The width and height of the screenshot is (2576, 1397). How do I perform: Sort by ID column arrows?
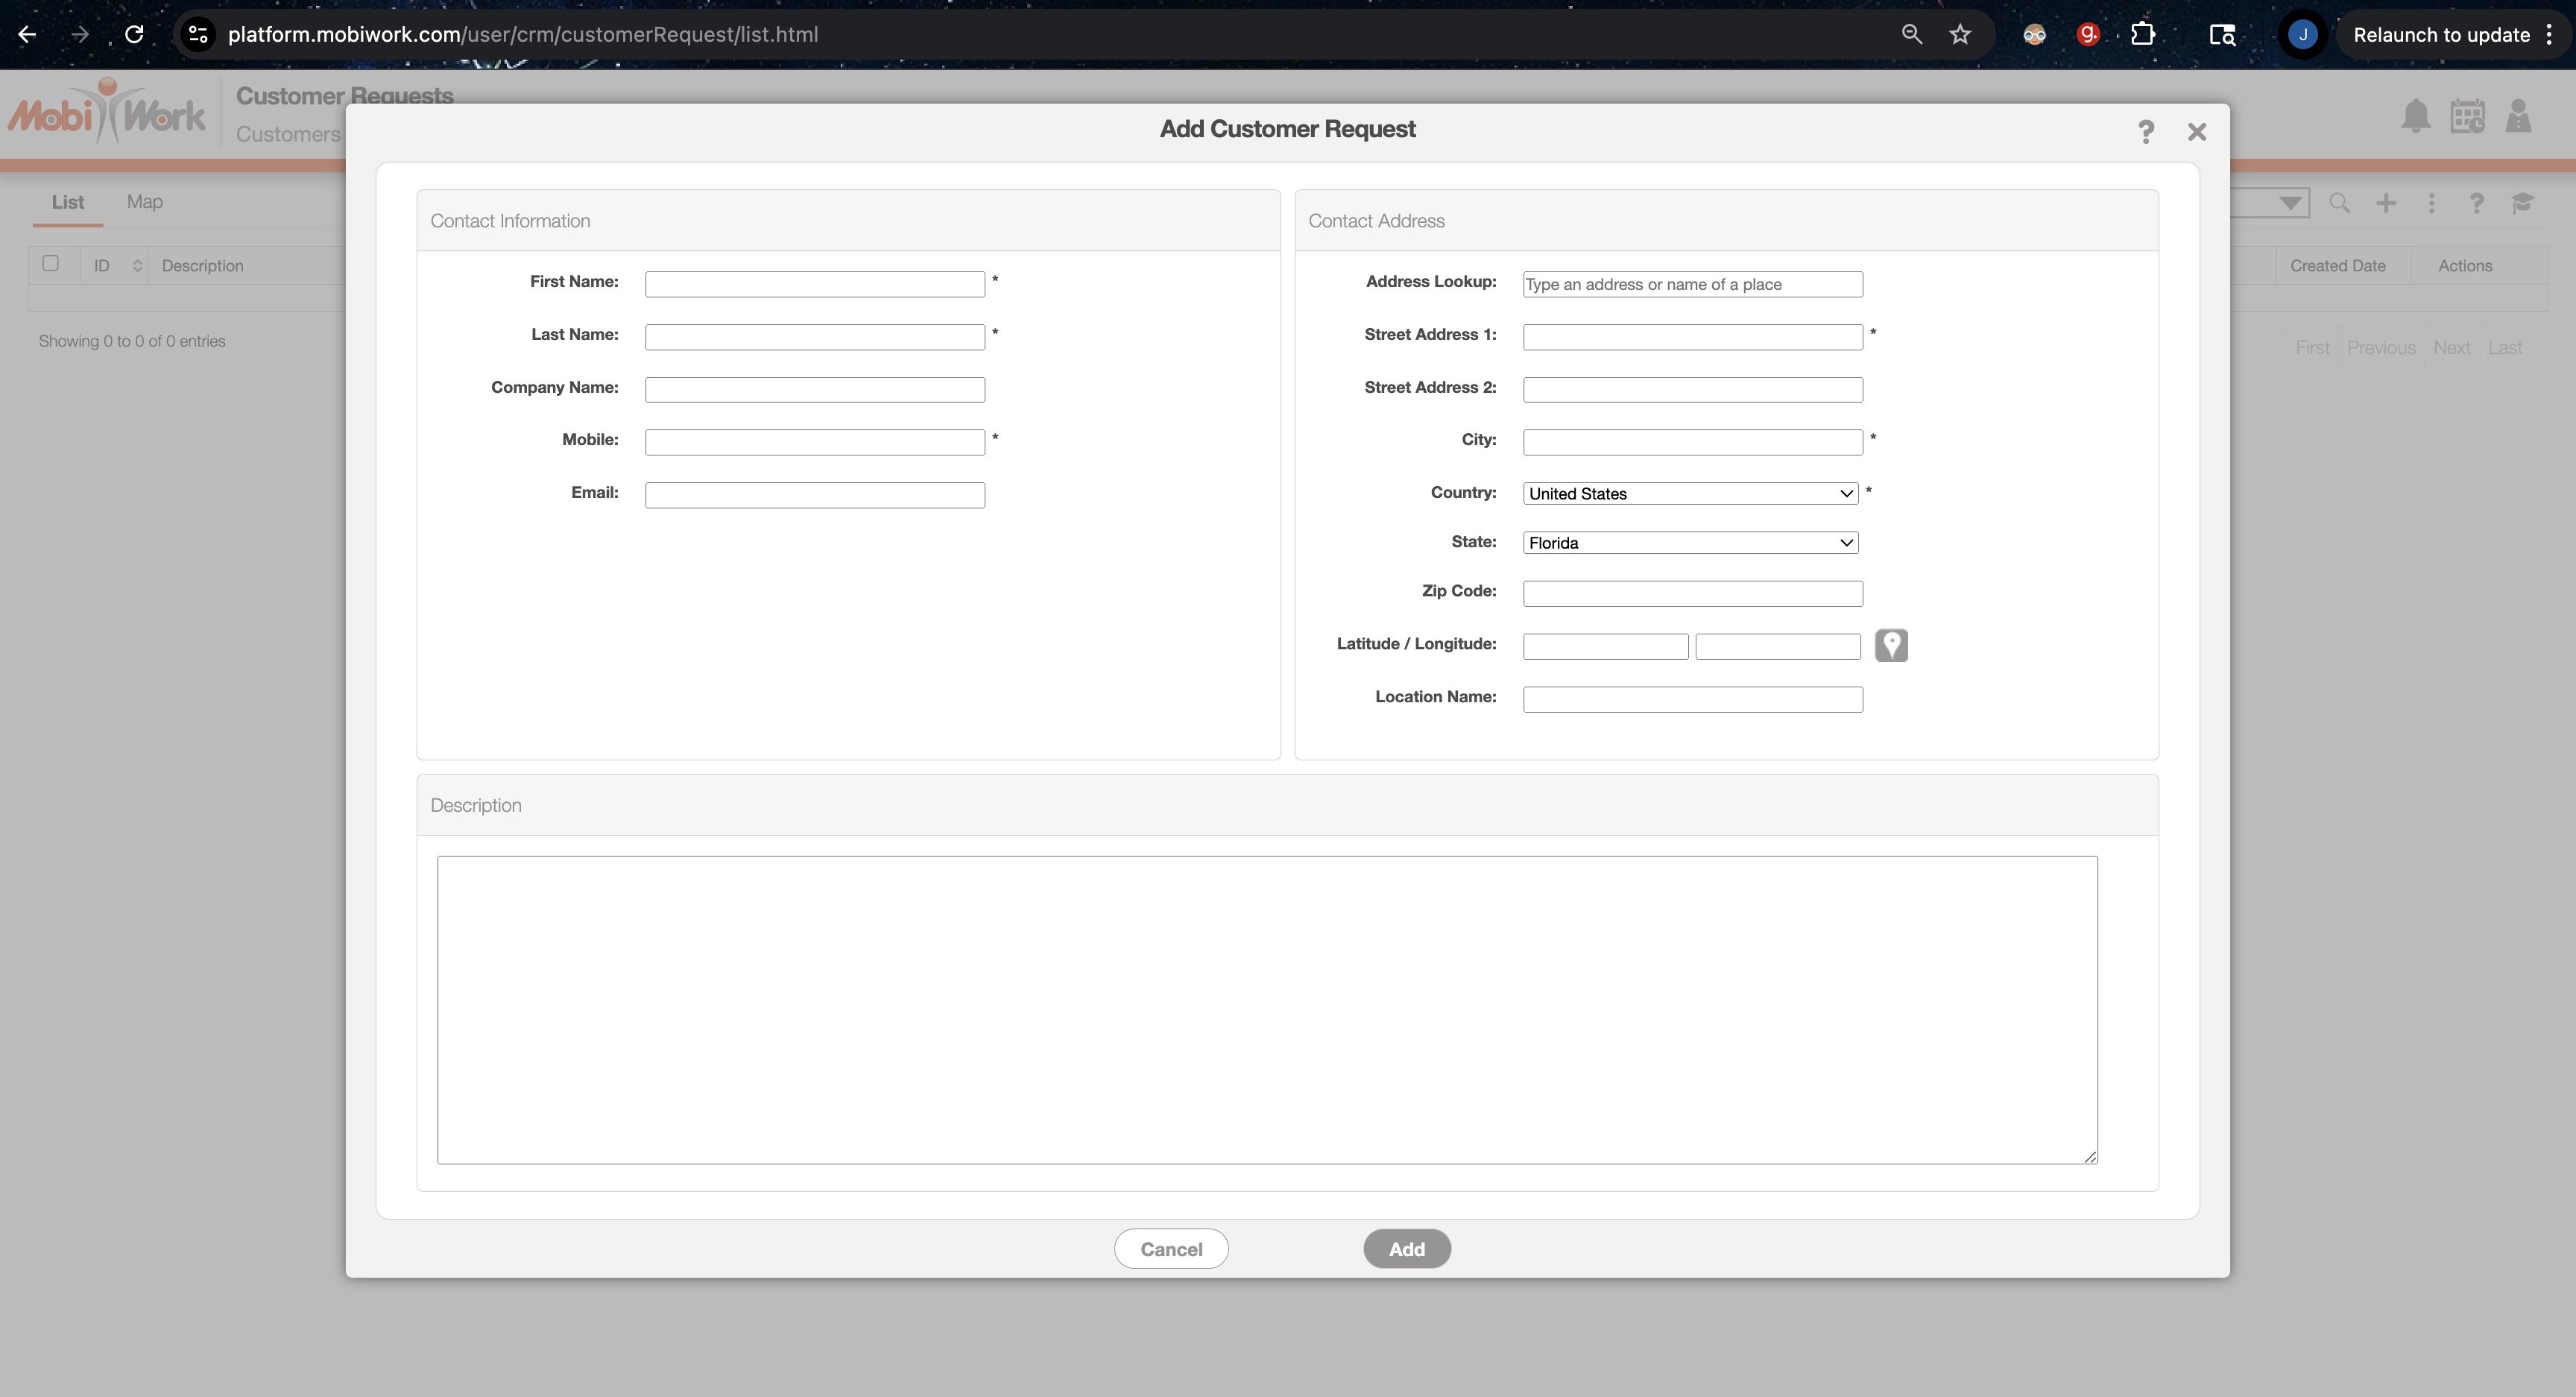137,266
